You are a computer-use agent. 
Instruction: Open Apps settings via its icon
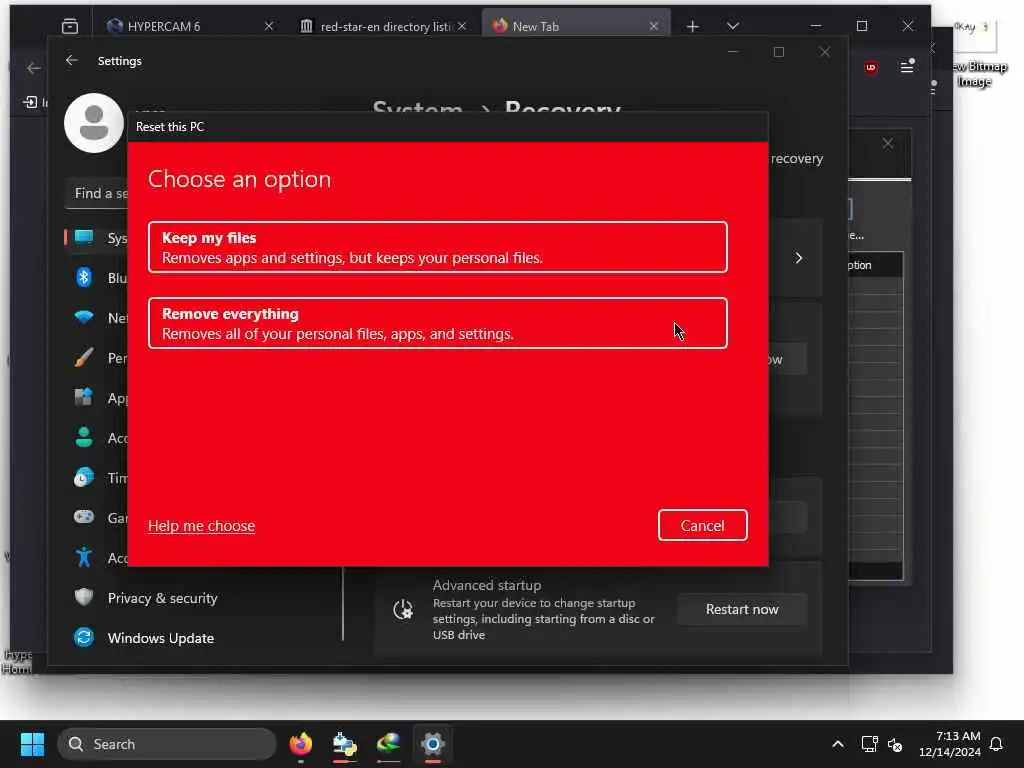coord(84,397)
